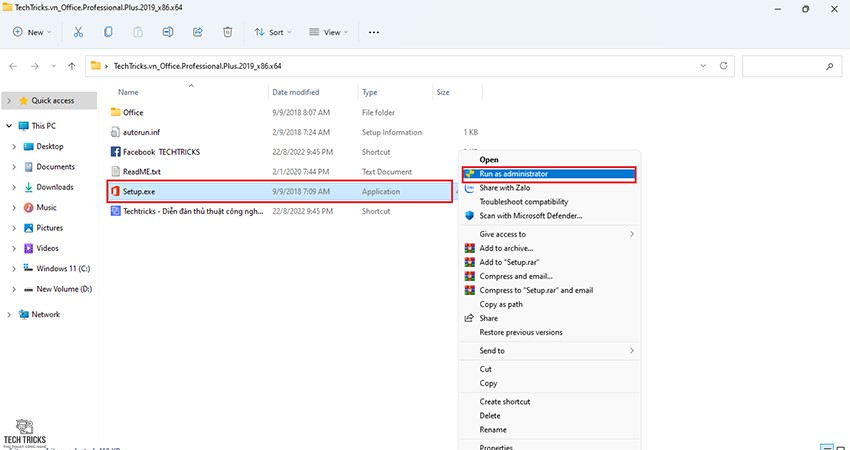The image size is (850, 450).
Task: Select the Setup.exe Office icon
Action: [x=115, y=191]
